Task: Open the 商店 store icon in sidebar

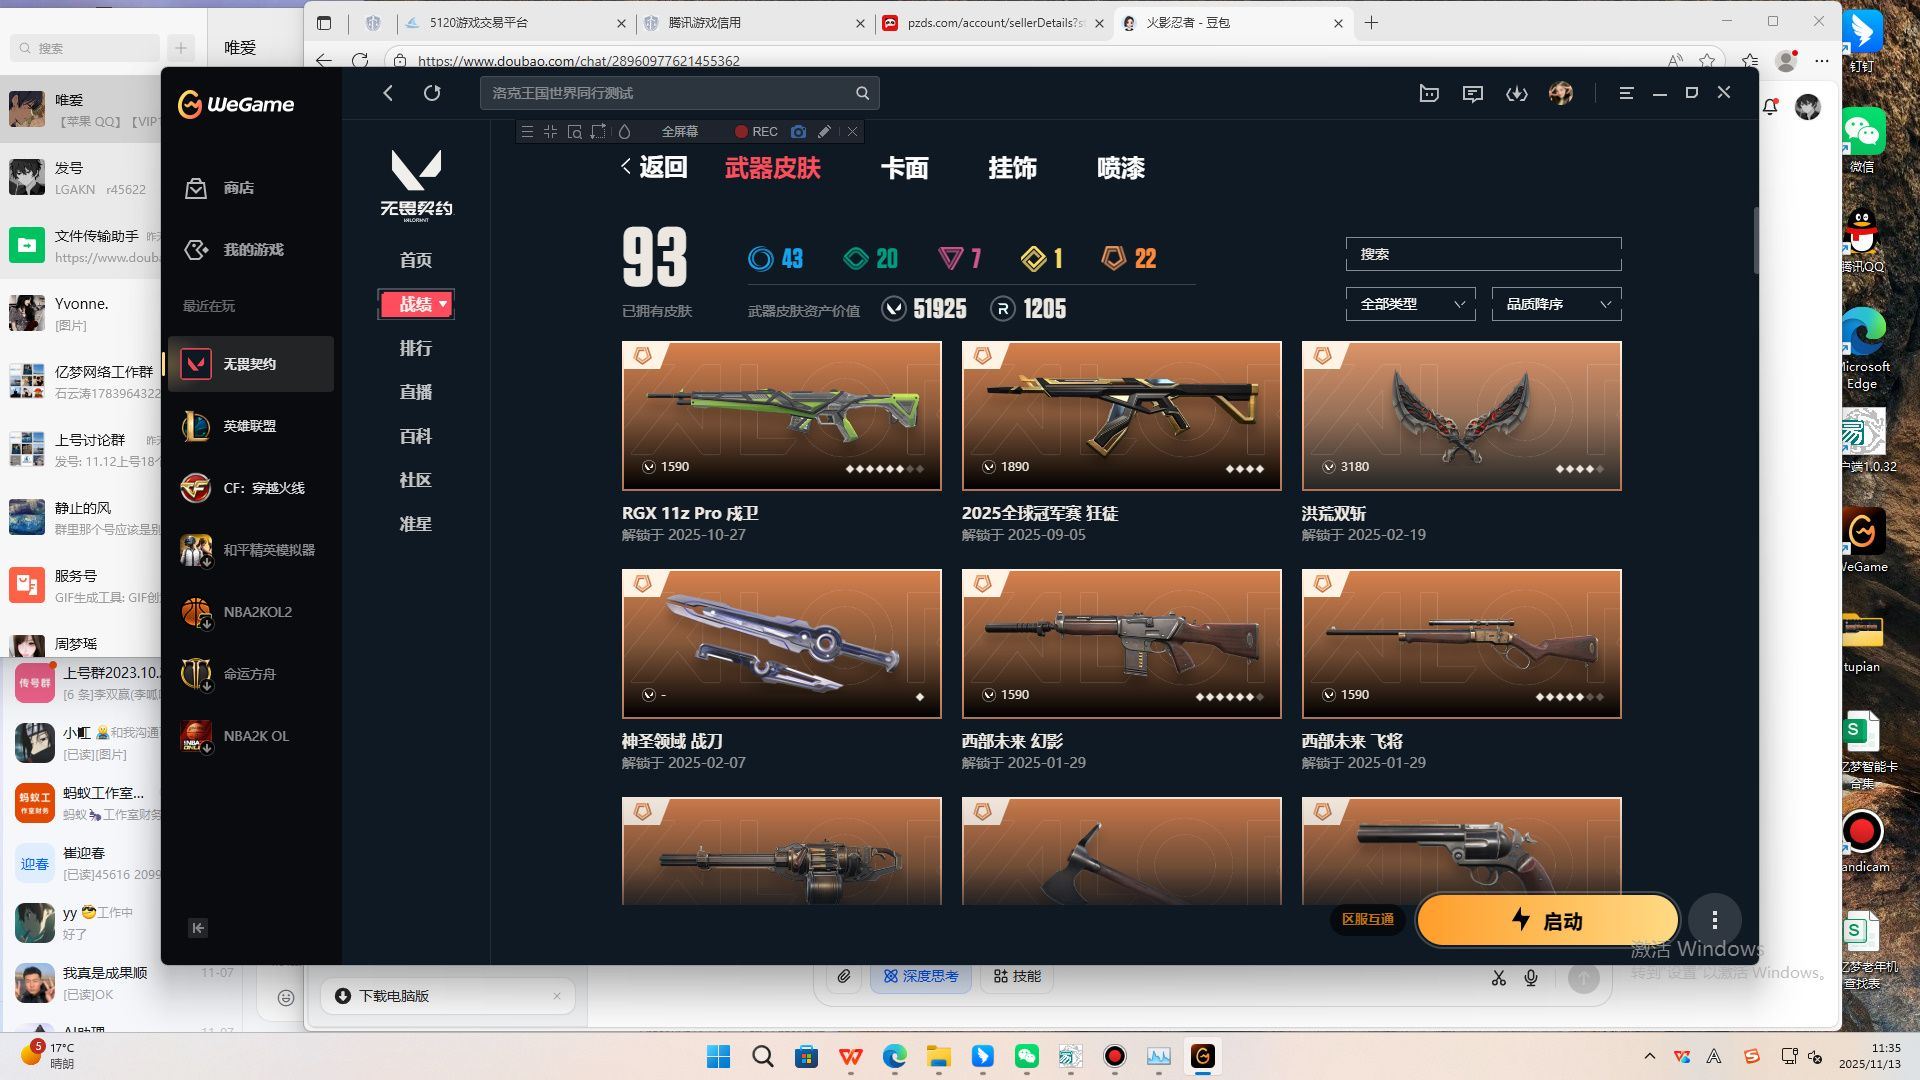Action: point(196,188)
